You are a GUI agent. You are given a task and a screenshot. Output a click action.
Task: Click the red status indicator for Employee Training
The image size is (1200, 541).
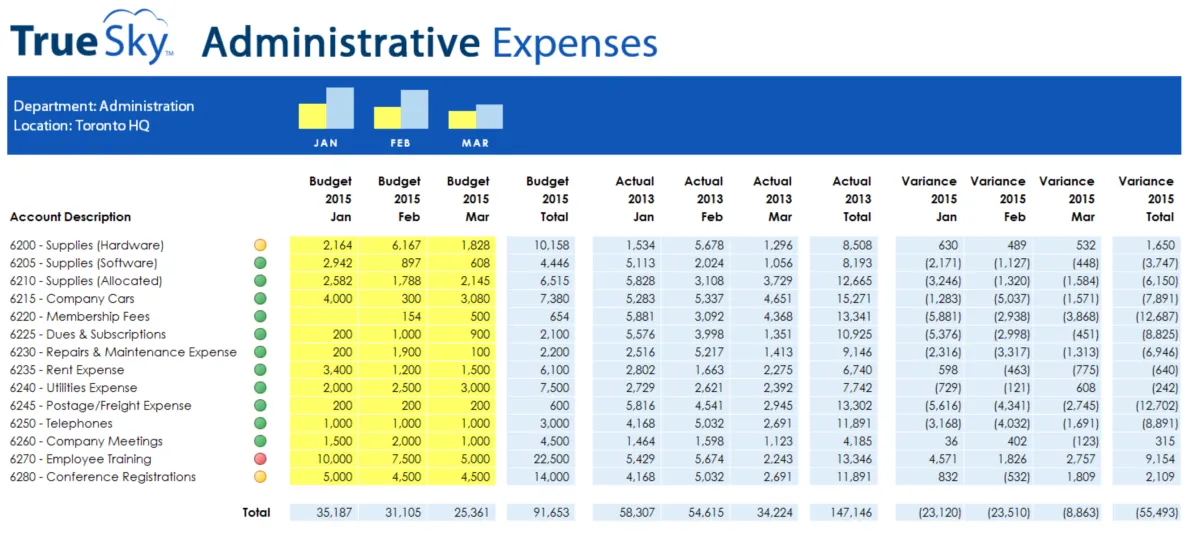pyautogui.click(x=260, y=459)
